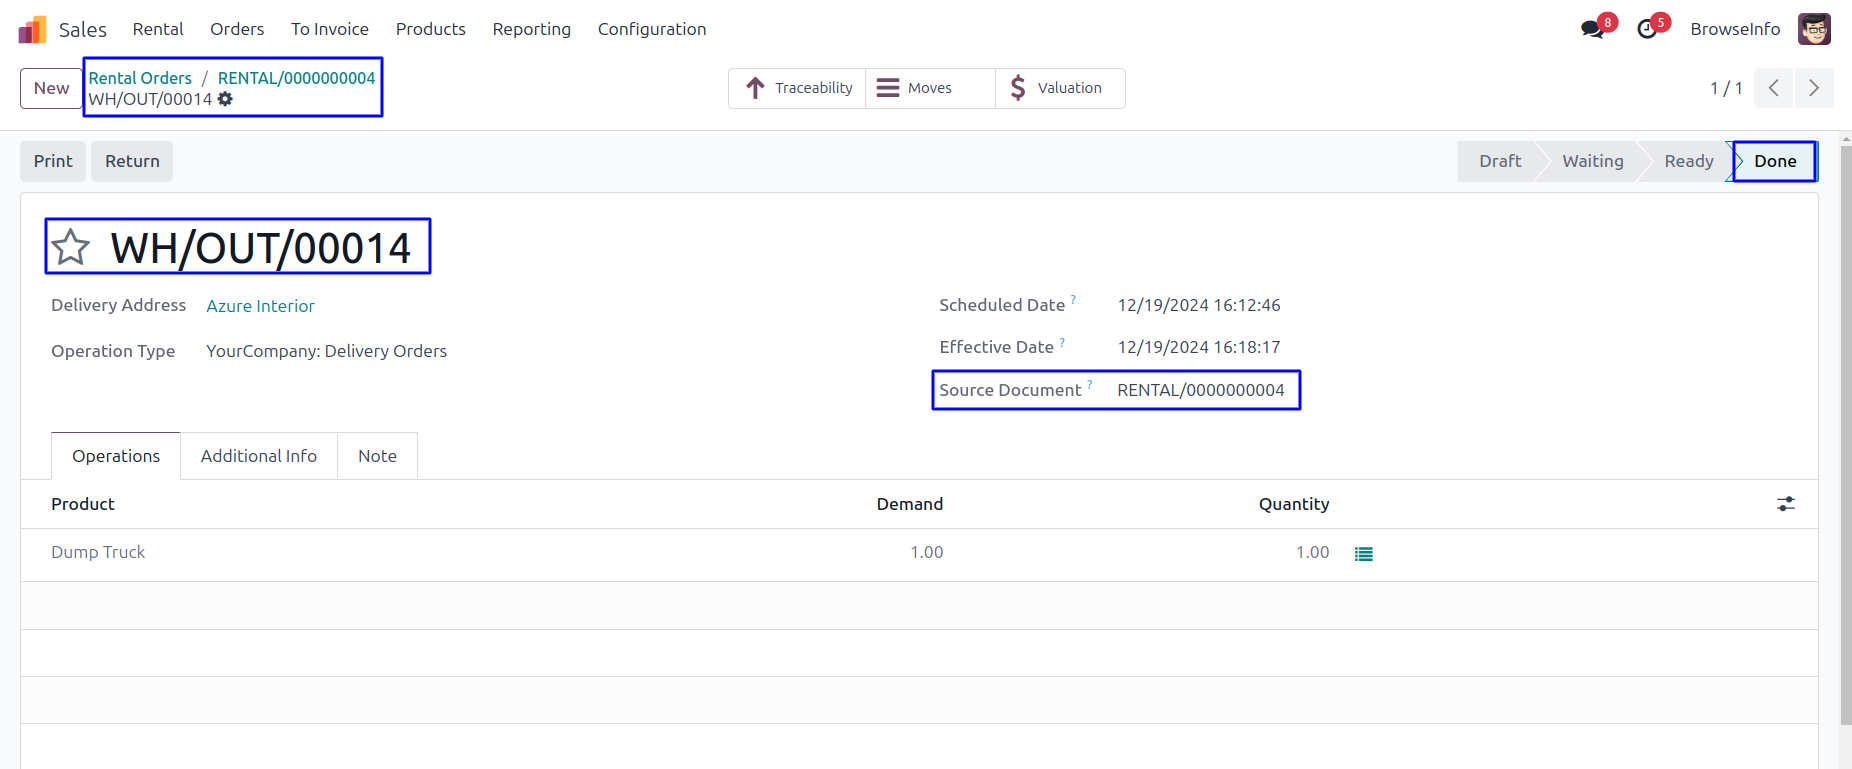Go to the previous record arrow
This screenshot has height=769, width=1852.
click(1773, 88)
